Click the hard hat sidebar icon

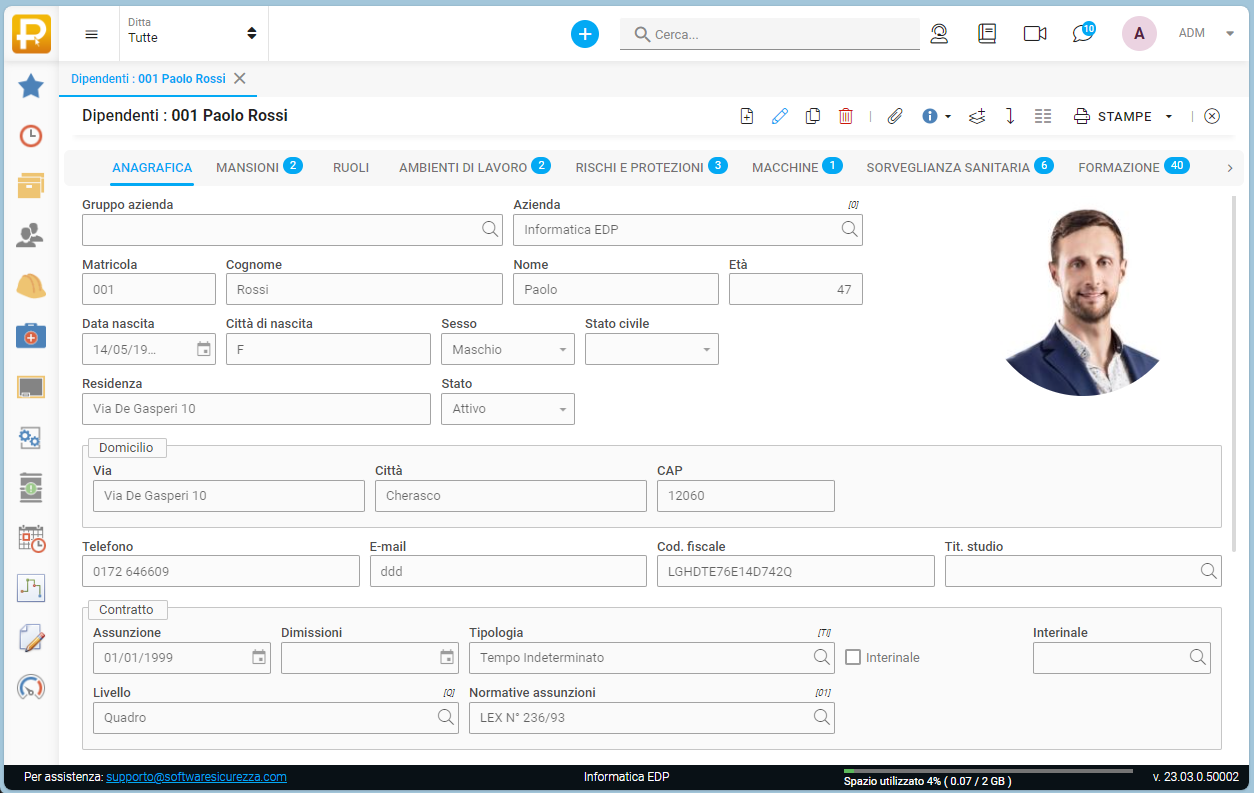pos(31,286)
